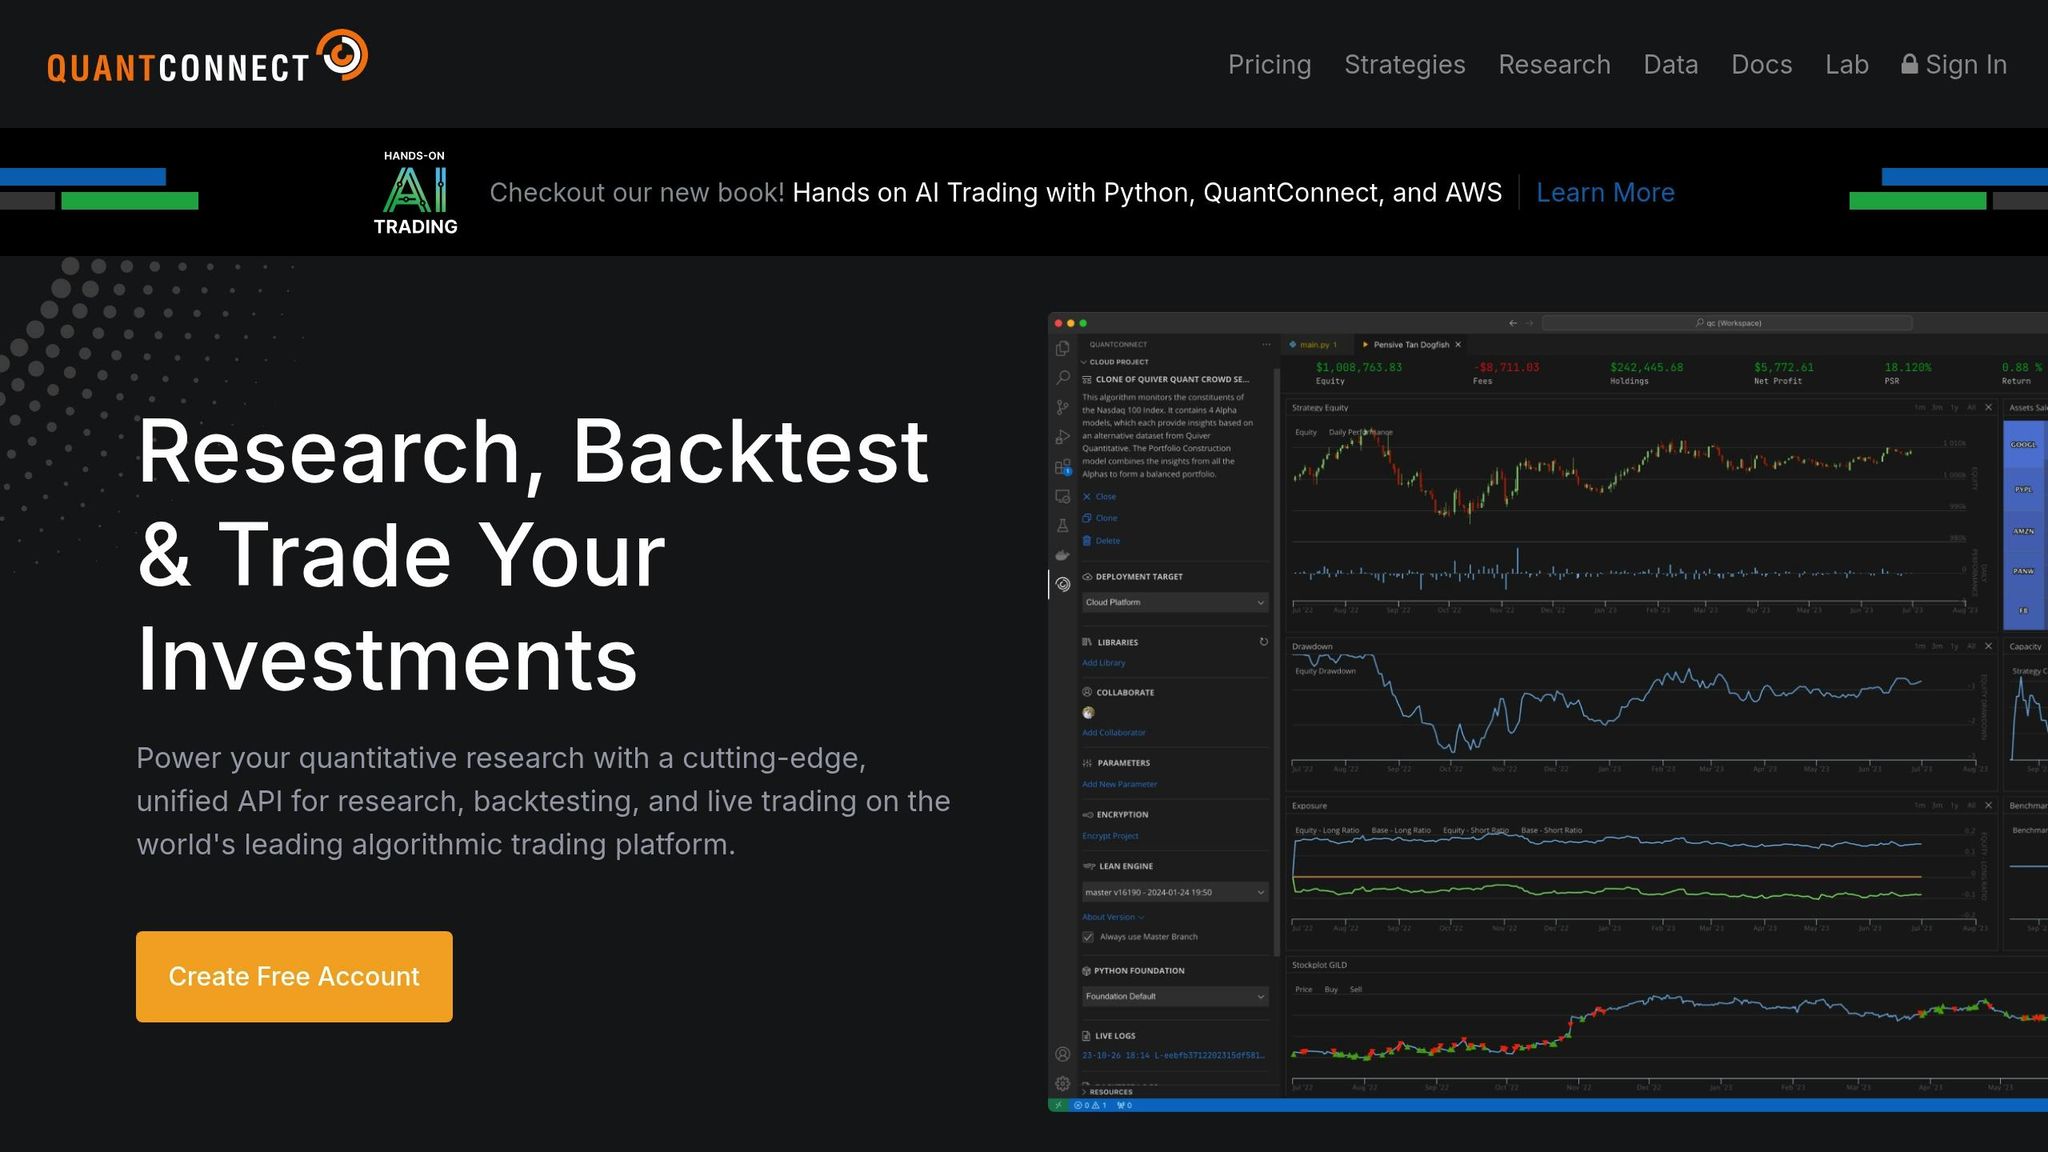Click the Search magnifier icon in IDE sidebar
The height and width of the screenshot is (1152, 2048).
tap(1062, 378)
